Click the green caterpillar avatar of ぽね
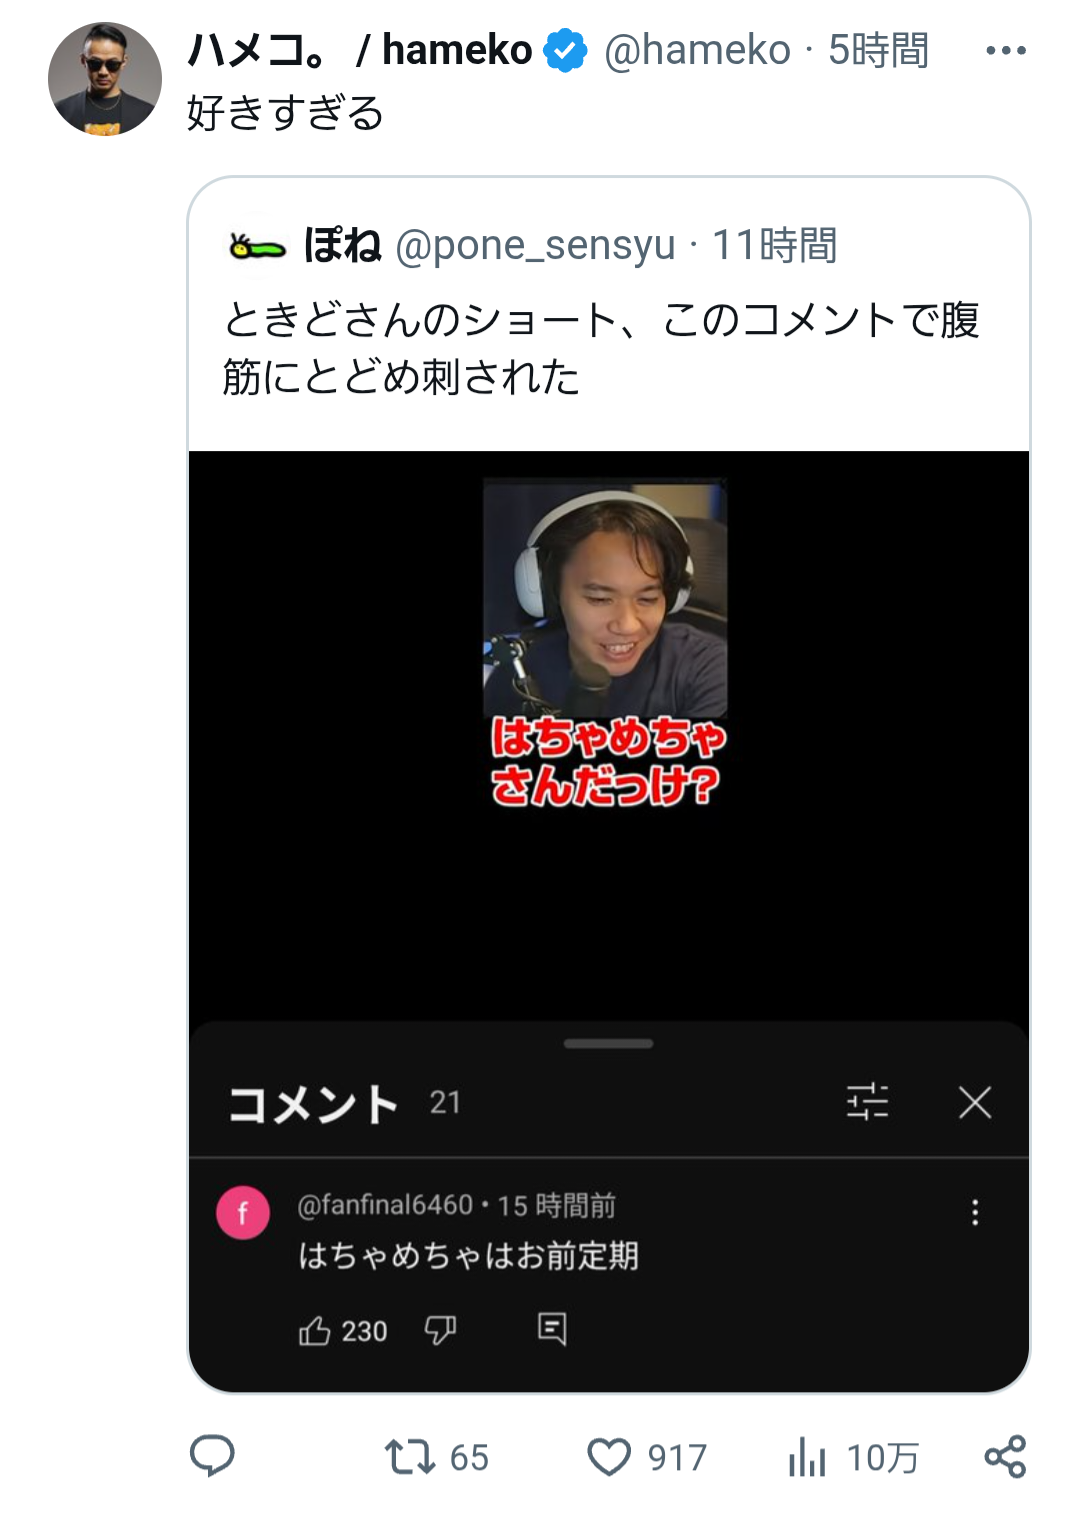The height and width of the screenshot is (1514, 1080). coord(257,246)
